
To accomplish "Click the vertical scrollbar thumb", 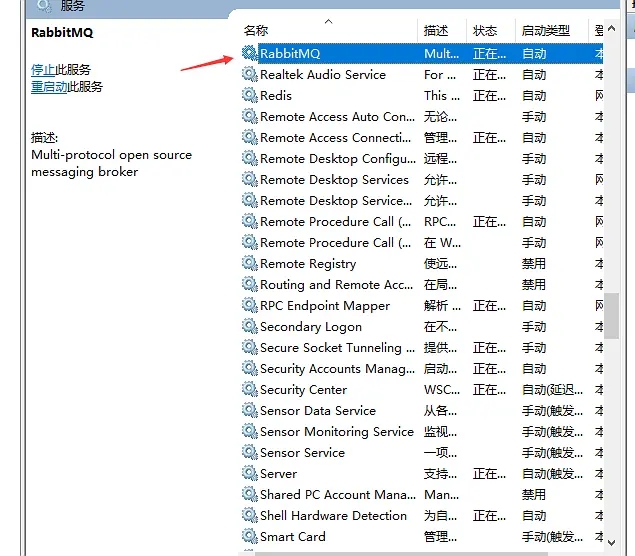I will pyautogui.click(x=612, y=316).
